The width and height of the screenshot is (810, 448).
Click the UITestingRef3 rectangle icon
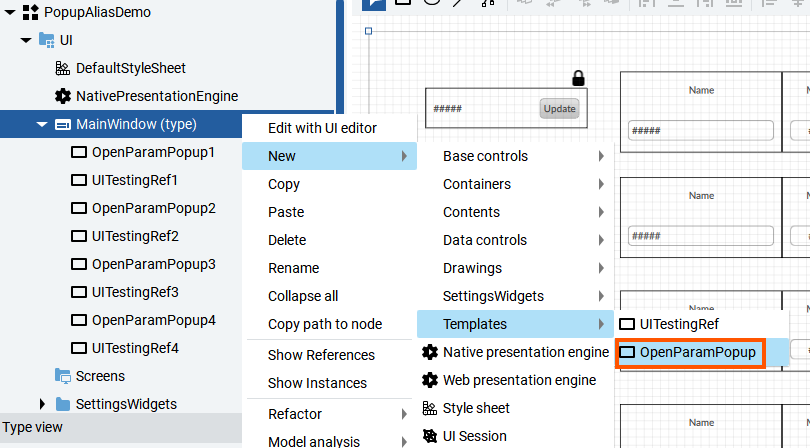[79, 292]
